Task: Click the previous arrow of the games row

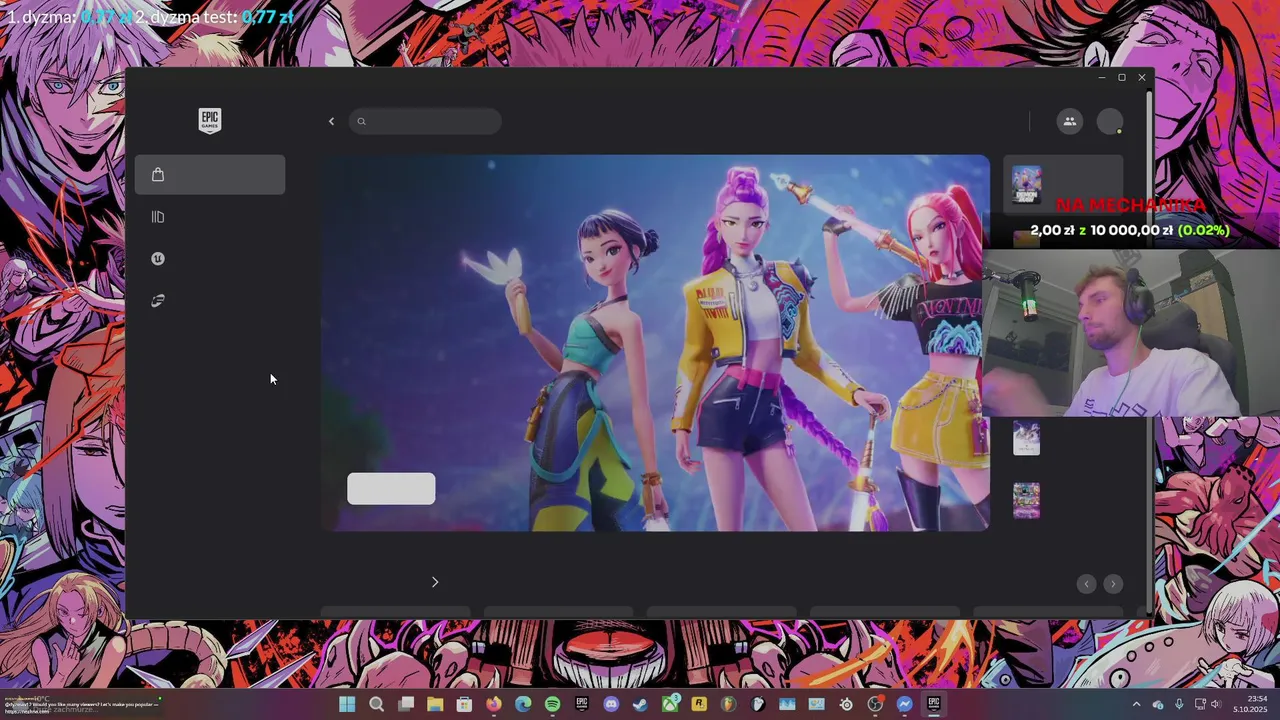Action: pos(1087,584)
